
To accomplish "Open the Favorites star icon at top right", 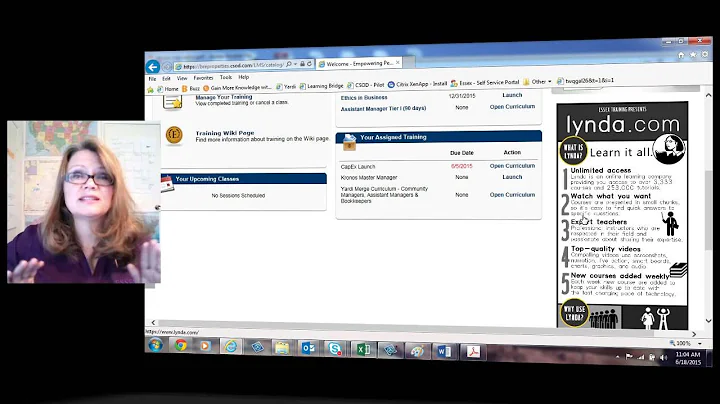I will [693, 55].
